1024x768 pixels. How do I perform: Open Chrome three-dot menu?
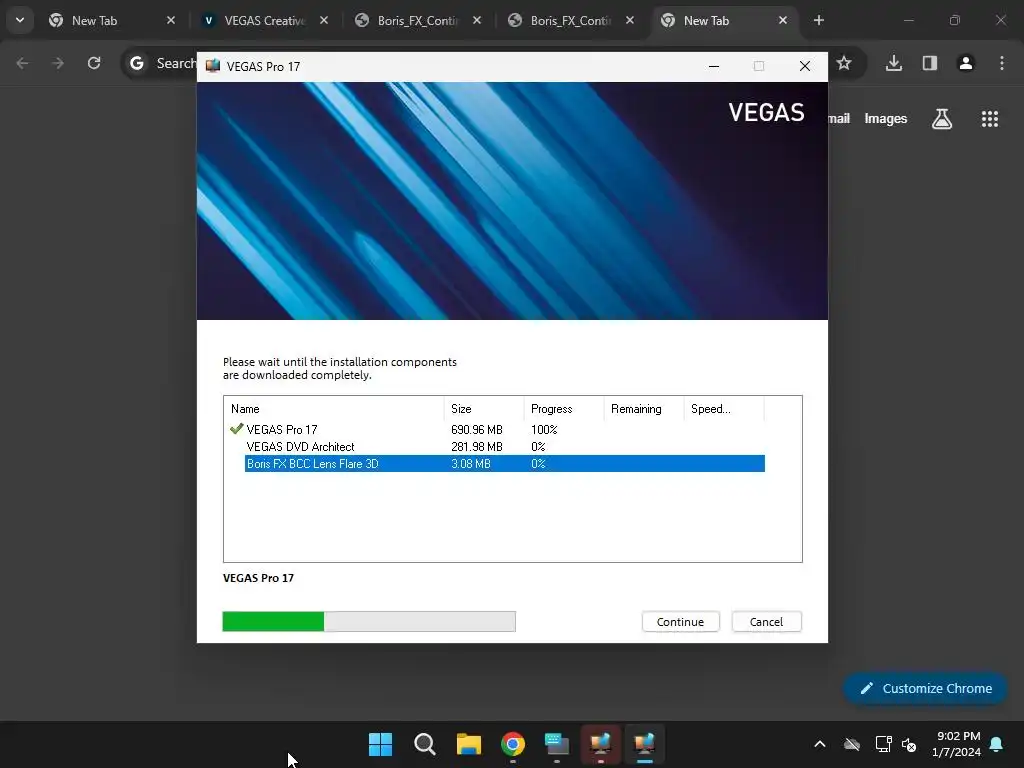[x=1002, y=63]
